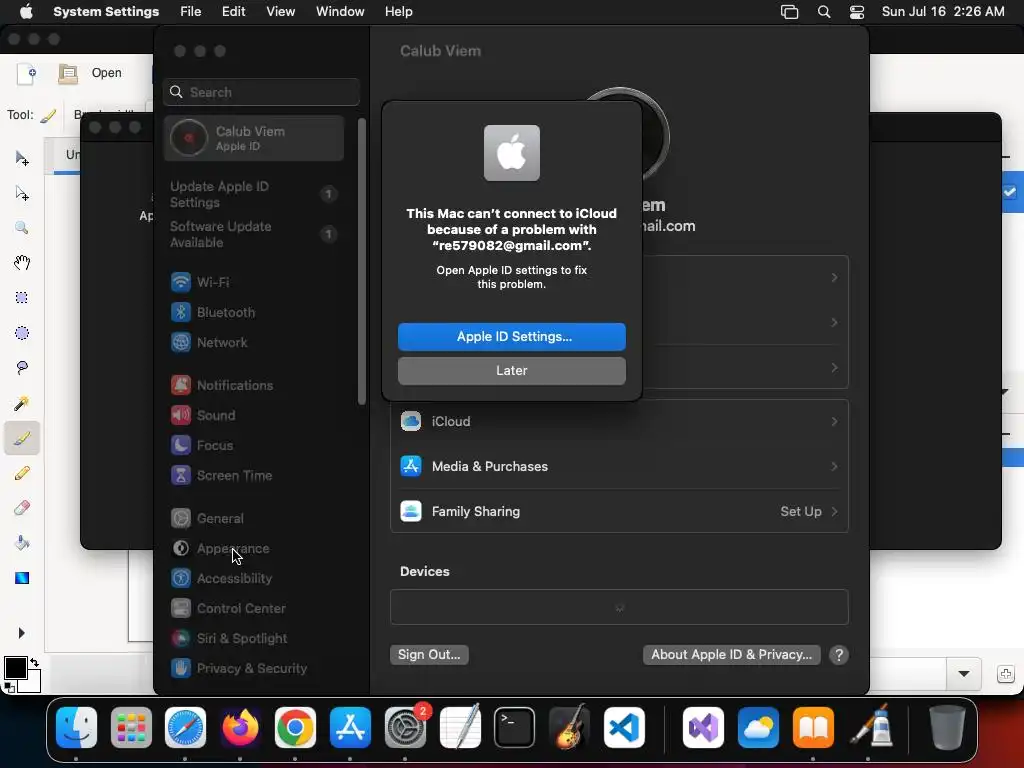Select the rectangle selection tool in Paintbrush
The height and width of the screenshot is (768, 1024).
tap(22, 298)
